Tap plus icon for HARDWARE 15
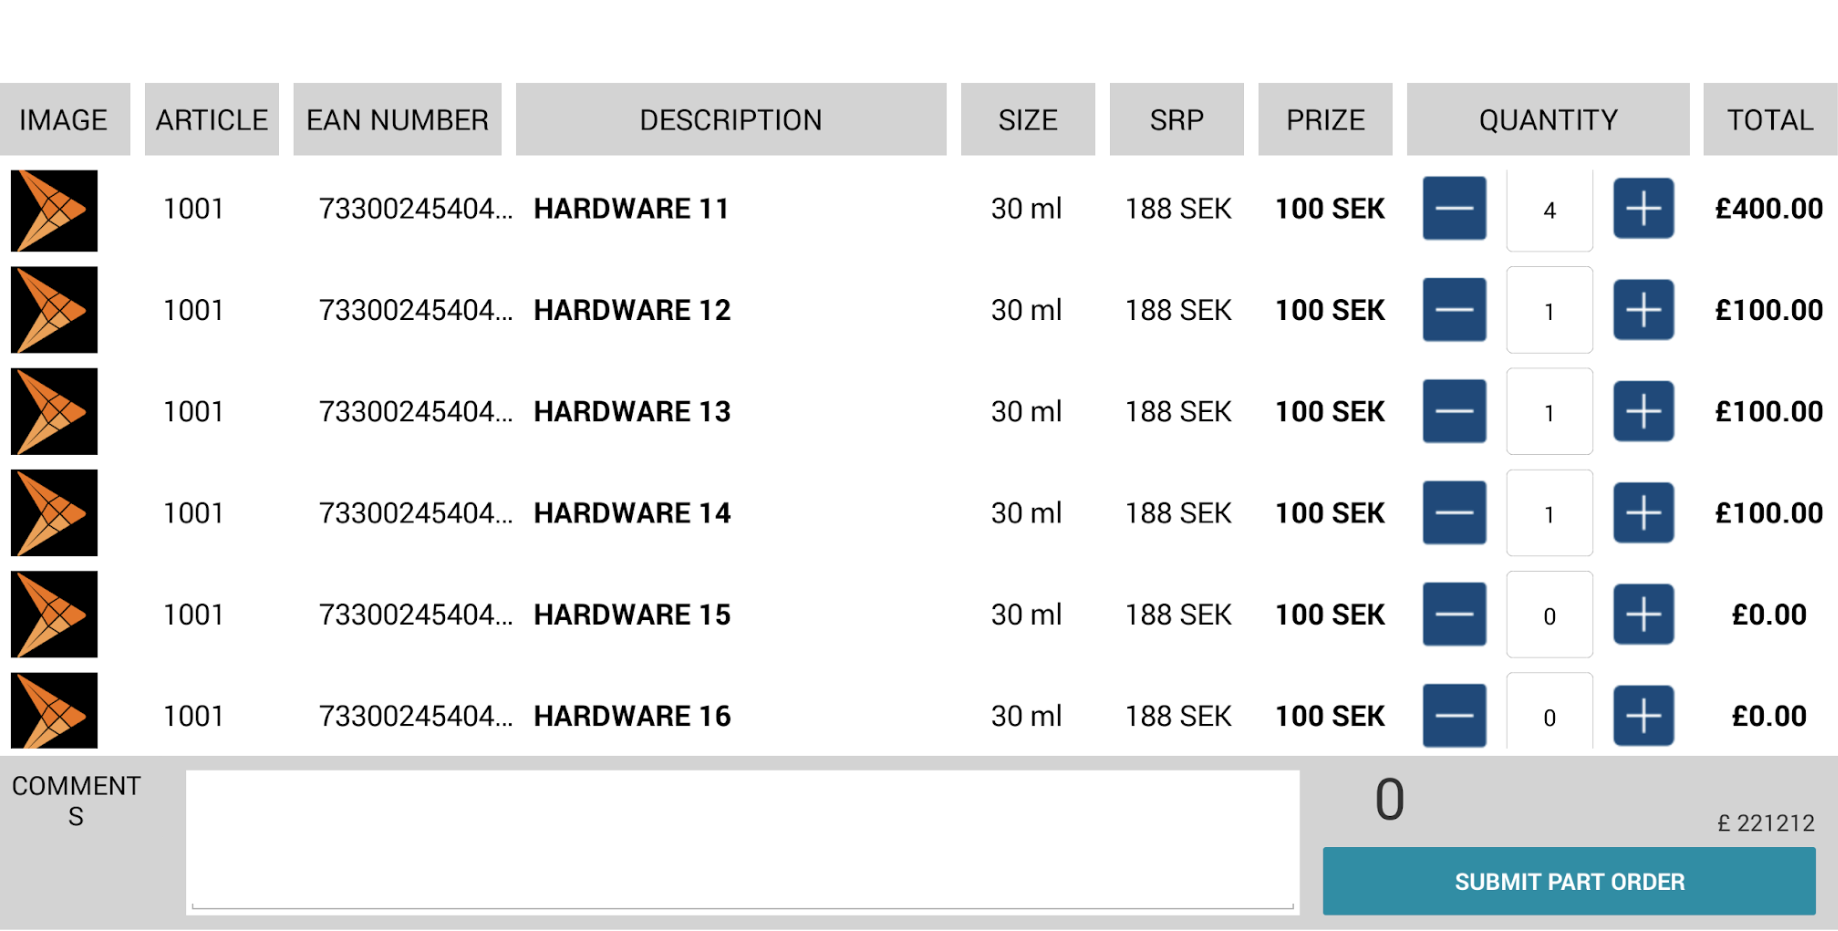 [1643, 615]
